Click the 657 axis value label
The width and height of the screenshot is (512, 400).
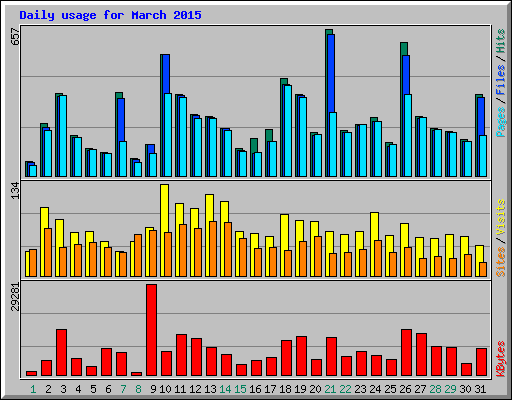tap(15, 37)
